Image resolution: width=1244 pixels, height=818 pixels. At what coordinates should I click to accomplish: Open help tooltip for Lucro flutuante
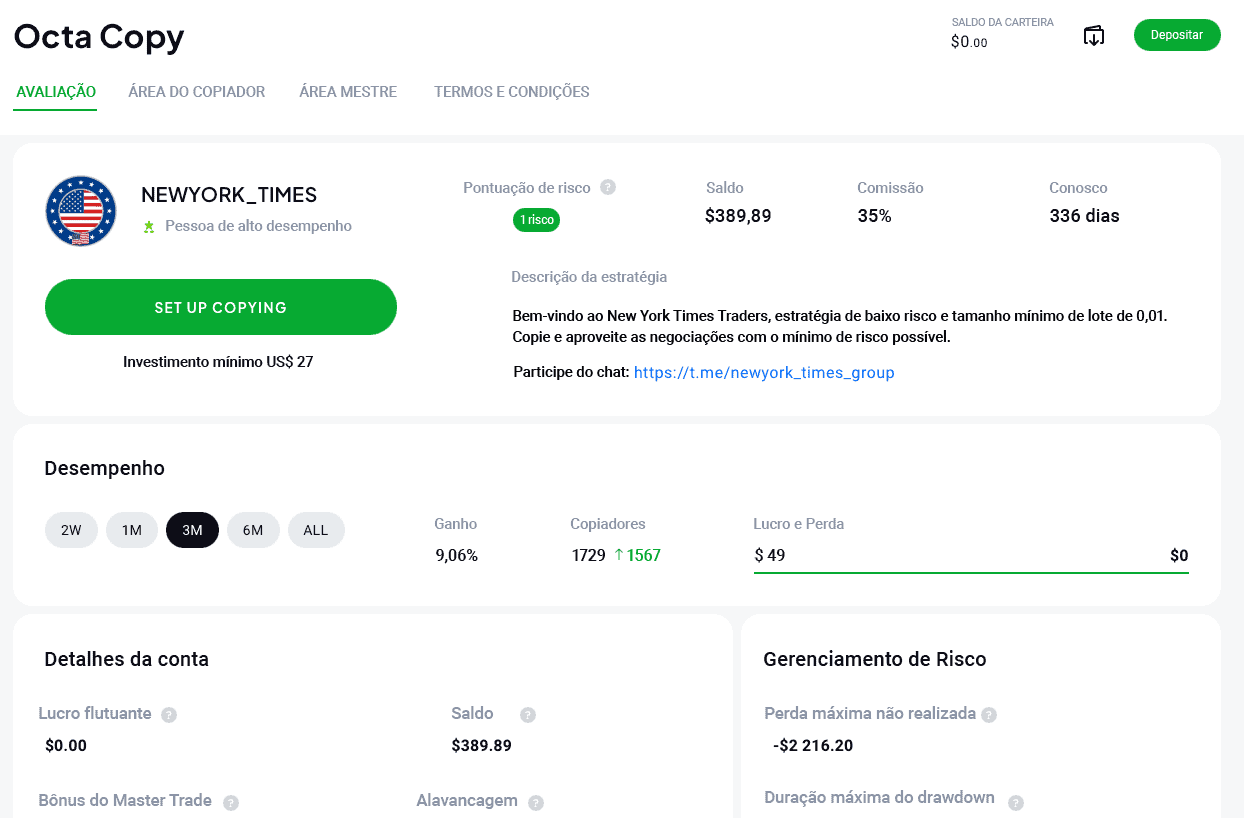coord(168,714)
